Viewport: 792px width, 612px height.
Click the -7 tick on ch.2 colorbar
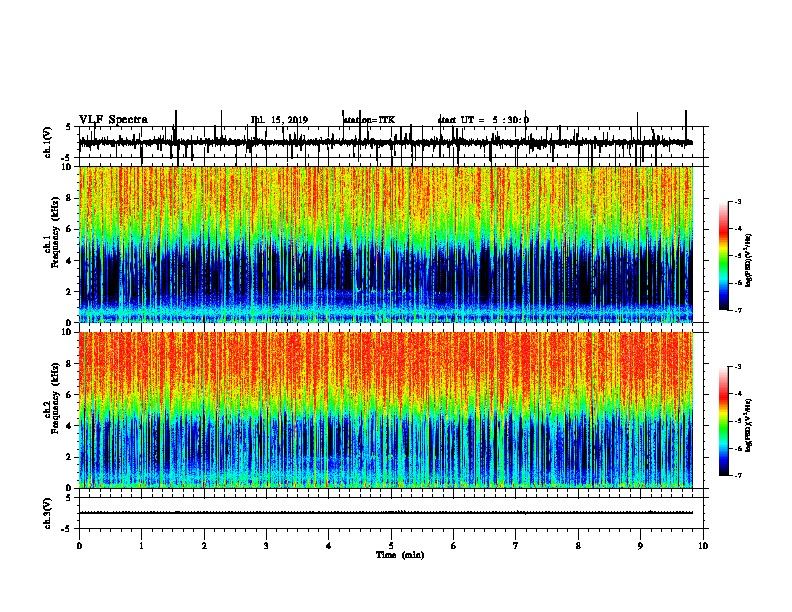click(737, 475)
